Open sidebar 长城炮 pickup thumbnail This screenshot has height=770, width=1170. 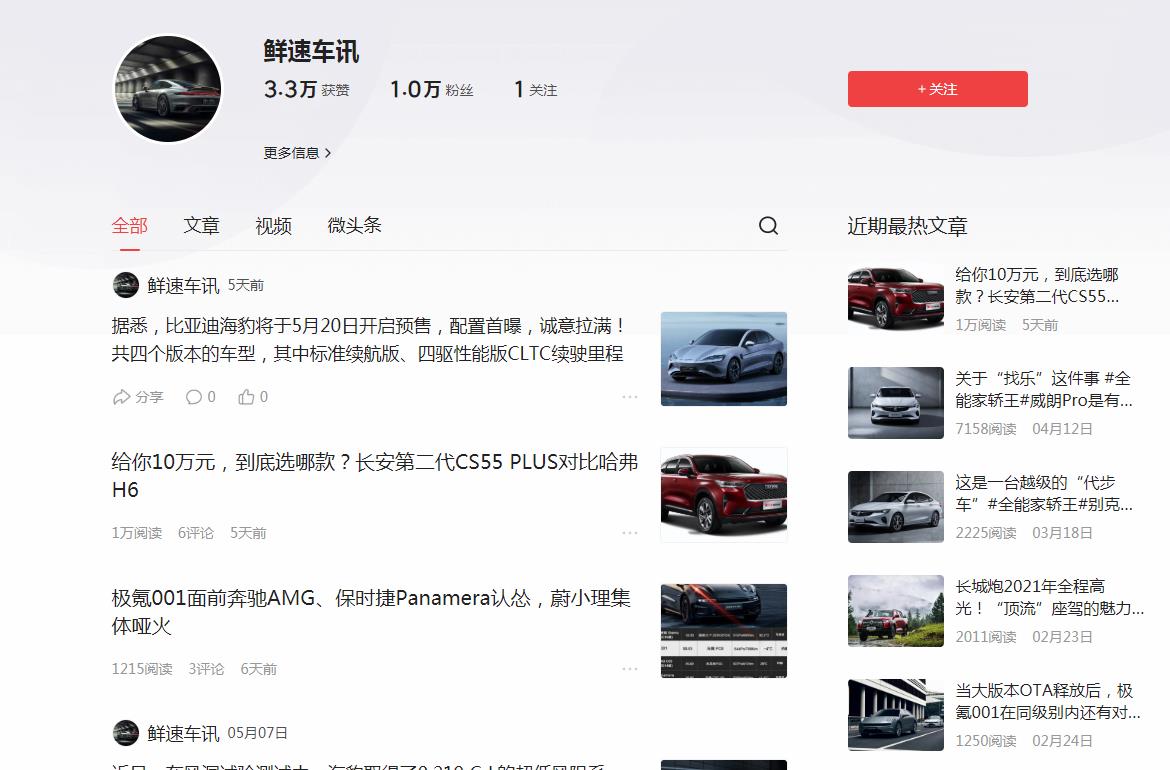895,610
